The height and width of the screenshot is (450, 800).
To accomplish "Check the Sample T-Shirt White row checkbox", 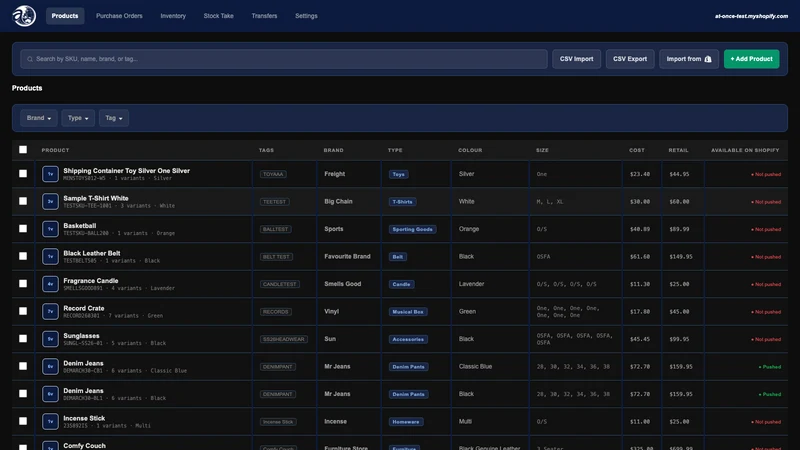I will pos(23,201).
